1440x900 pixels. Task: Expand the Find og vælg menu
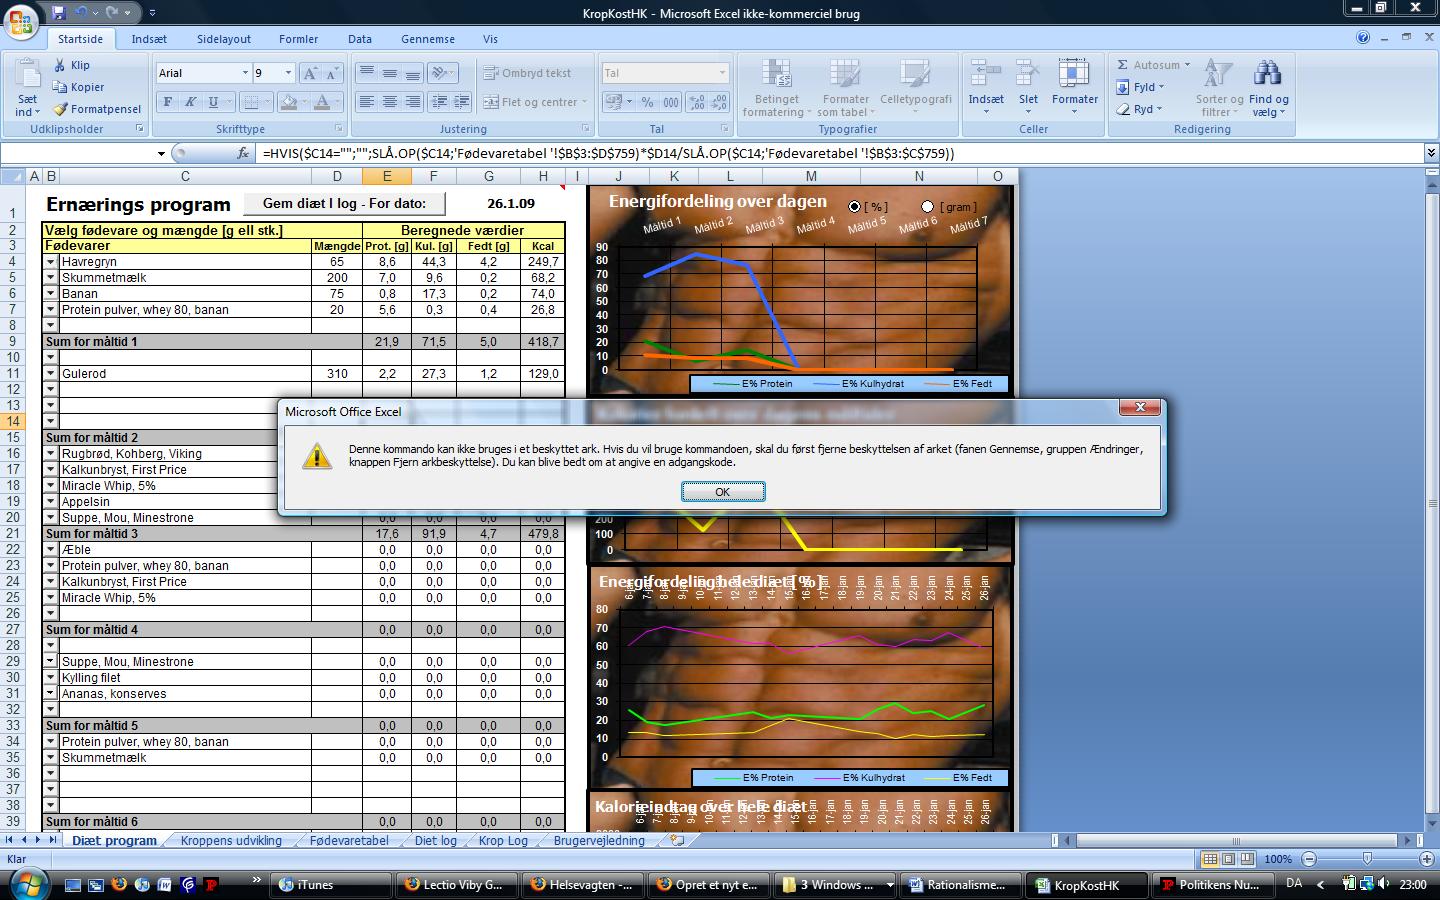(1268, 87)
